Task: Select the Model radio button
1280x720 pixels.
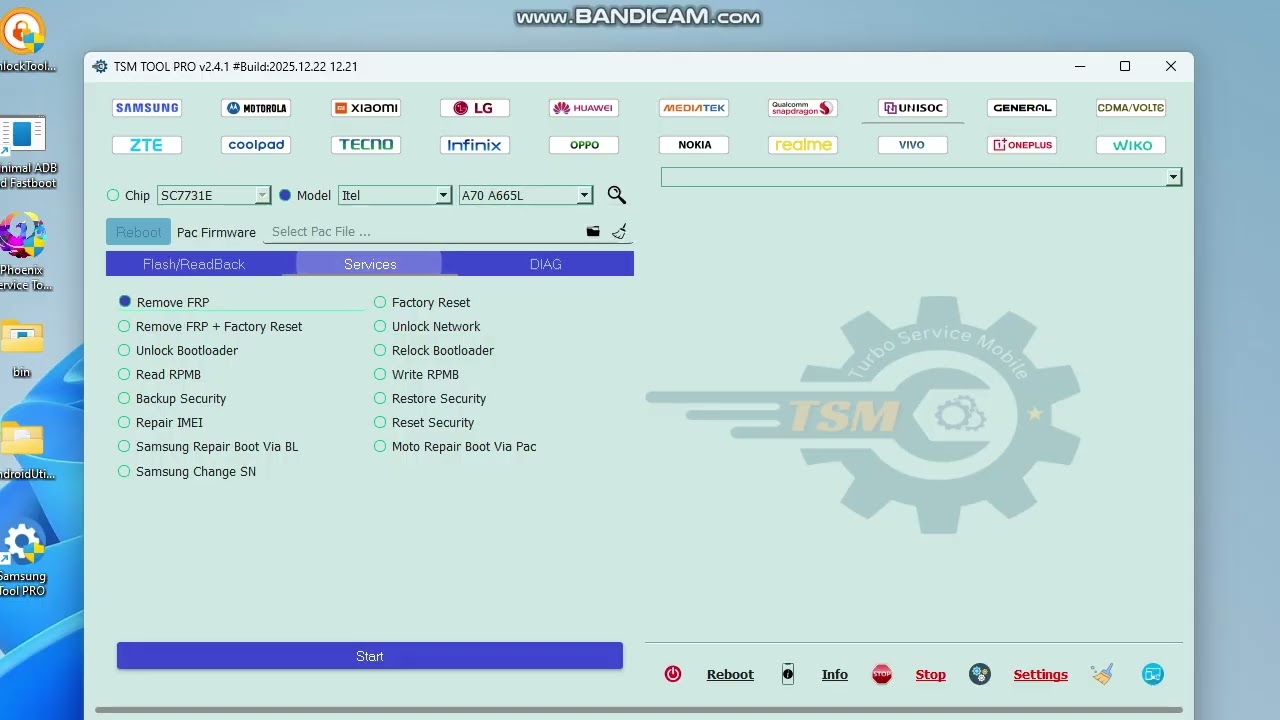Action: coord(285,195)
